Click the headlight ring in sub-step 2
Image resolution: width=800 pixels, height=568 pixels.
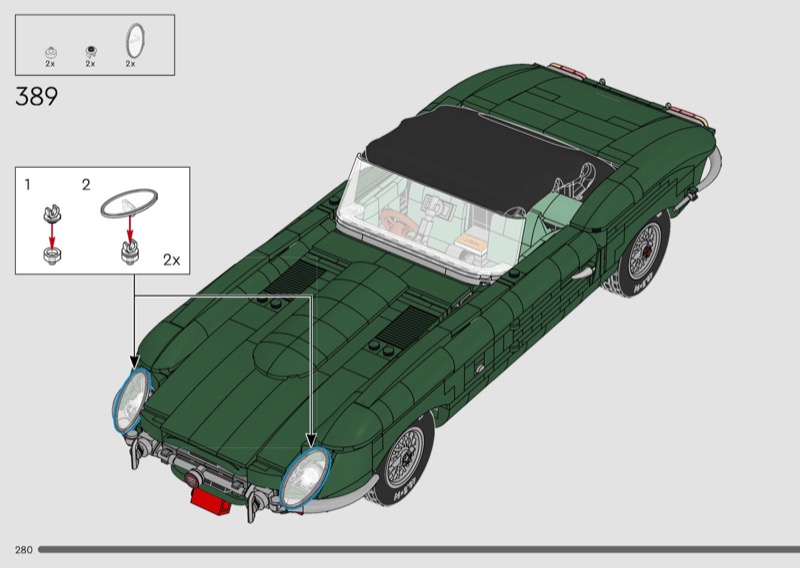click(x=129, y=203)
